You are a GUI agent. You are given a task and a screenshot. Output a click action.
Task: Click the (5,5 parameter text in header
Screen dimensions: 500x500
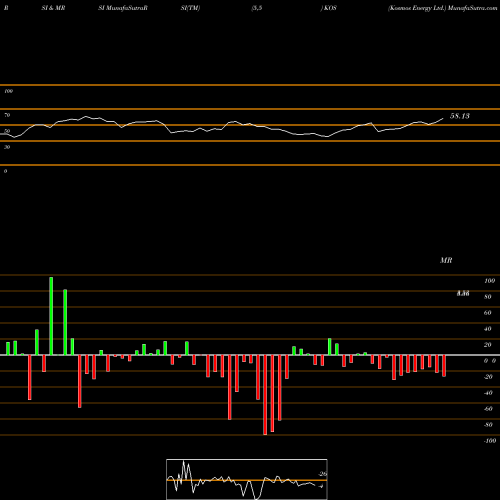257,8
